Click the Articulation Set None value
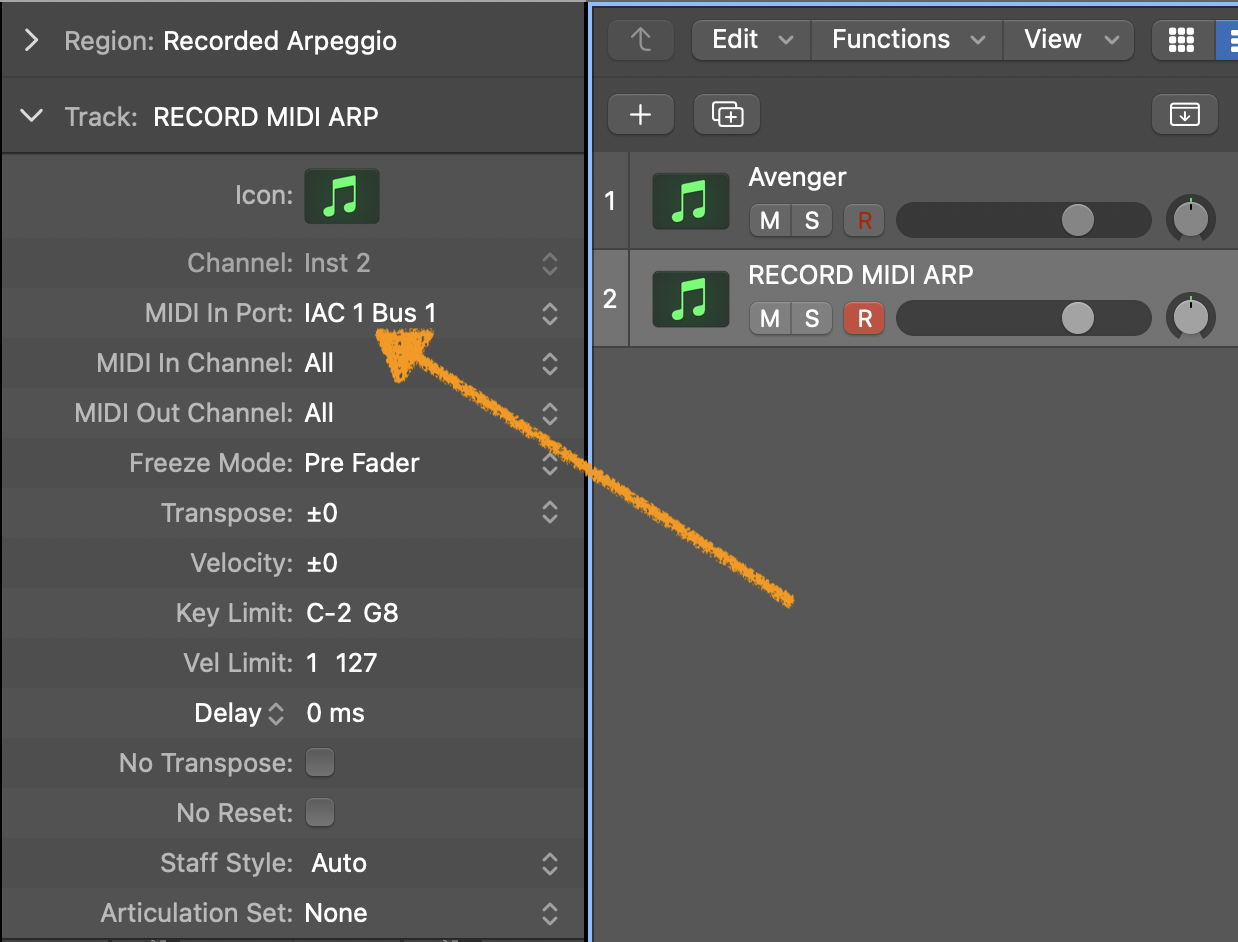Viewport: 1238px width, 942px height. tap(336, 913)
